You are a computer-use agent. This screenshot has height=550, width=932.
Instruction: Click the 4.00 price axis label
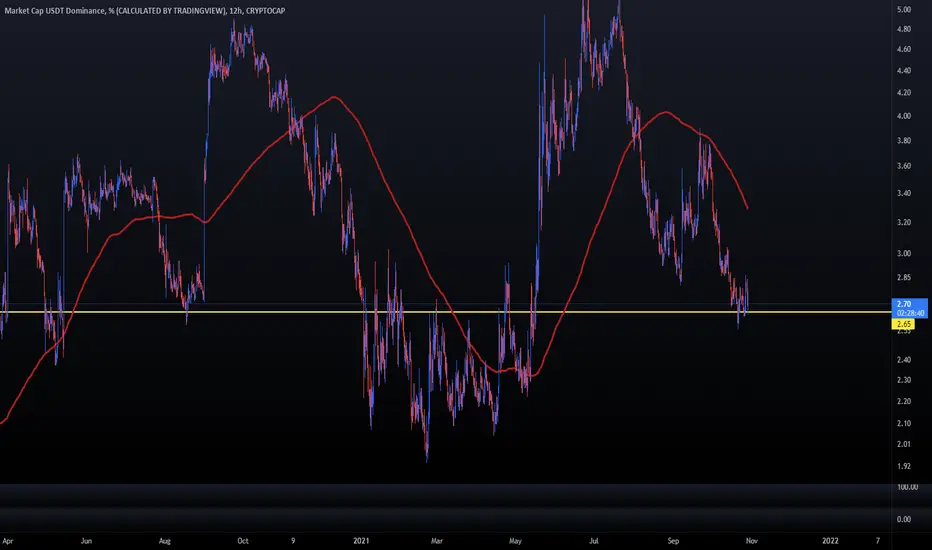coord(903,116)
